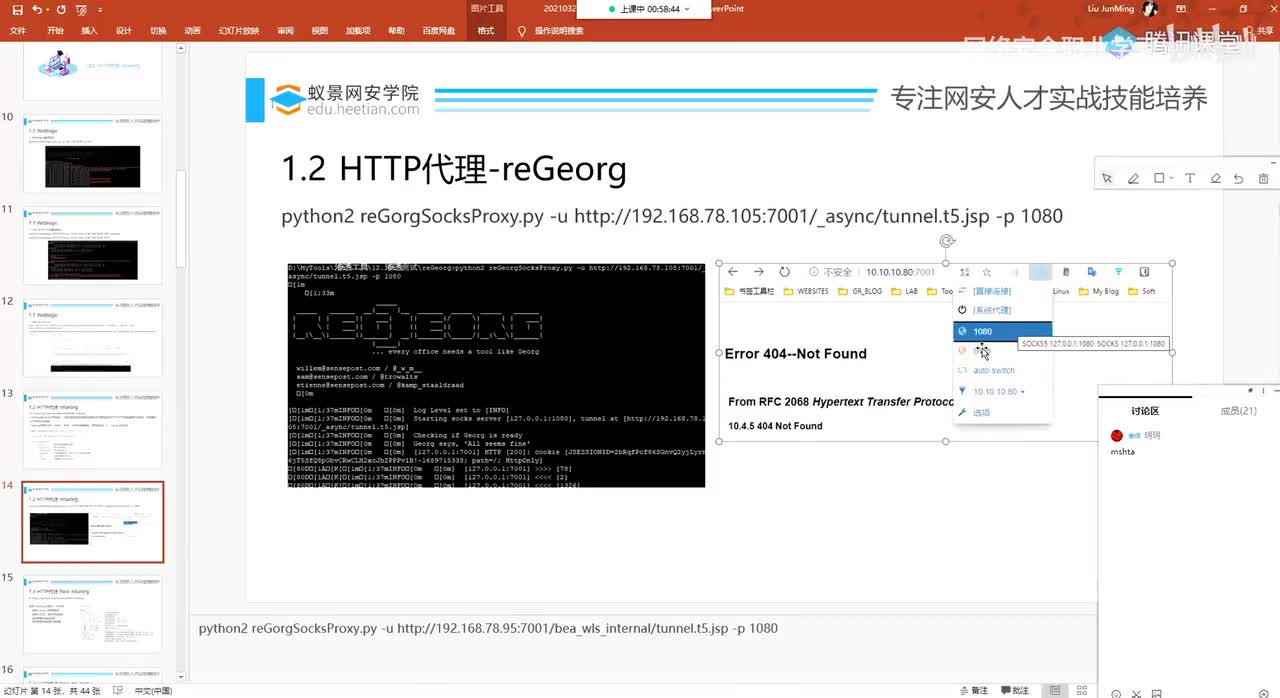Start slideshow from beginning icon in title bar

point(80,9)
